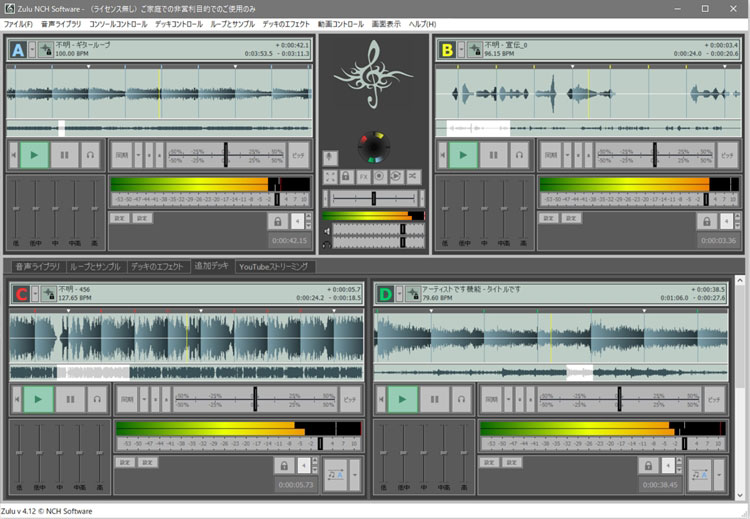Toggle the loop lock on deck D
This screenshot has width=750, height=519.
tap(648, 465)
